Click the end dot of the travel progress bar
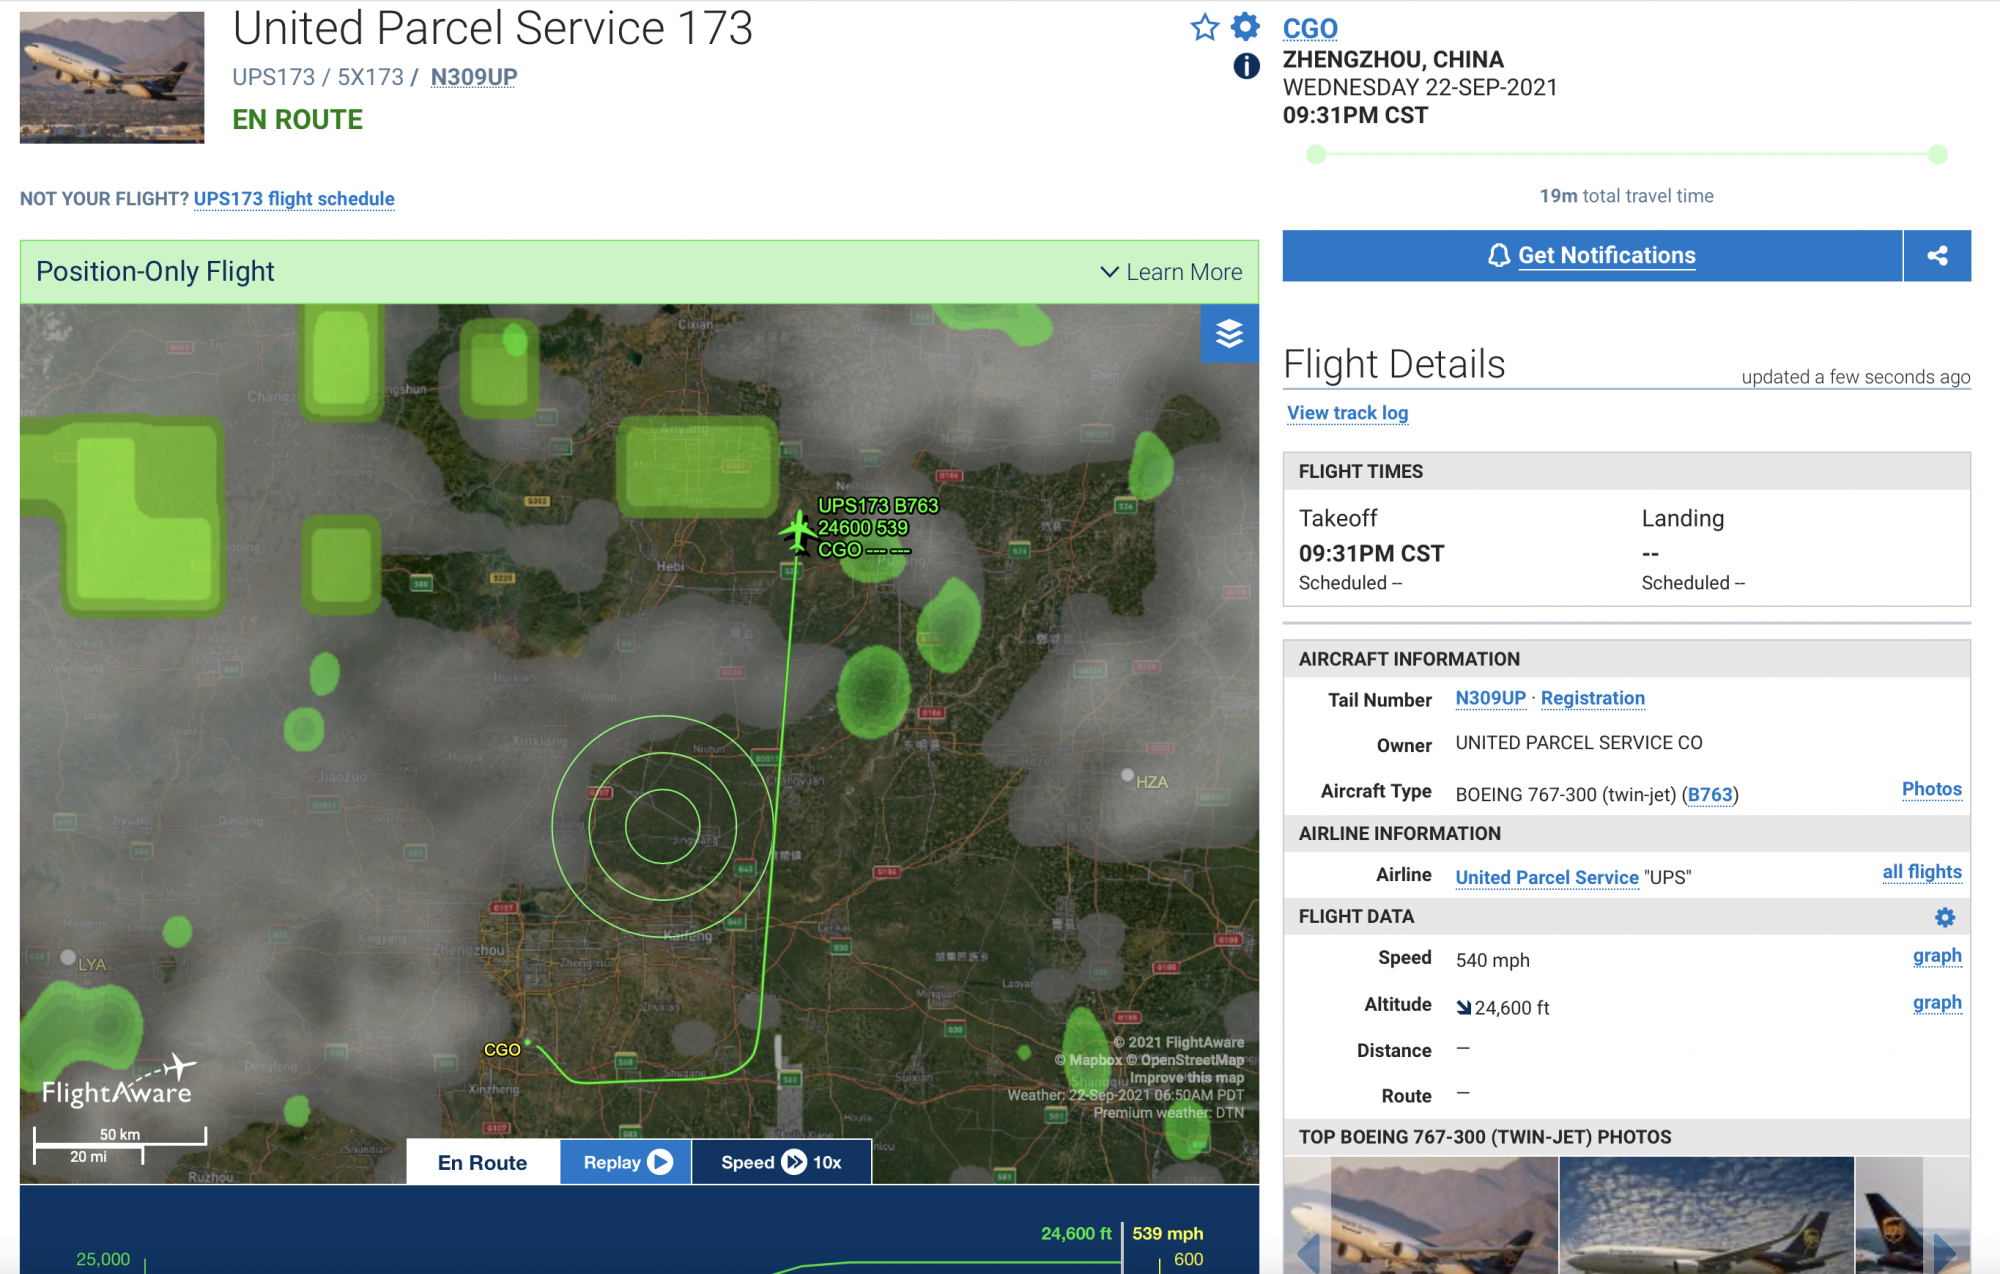Viewport: 2000px width, 1274px height. [x=1937, y=154]
